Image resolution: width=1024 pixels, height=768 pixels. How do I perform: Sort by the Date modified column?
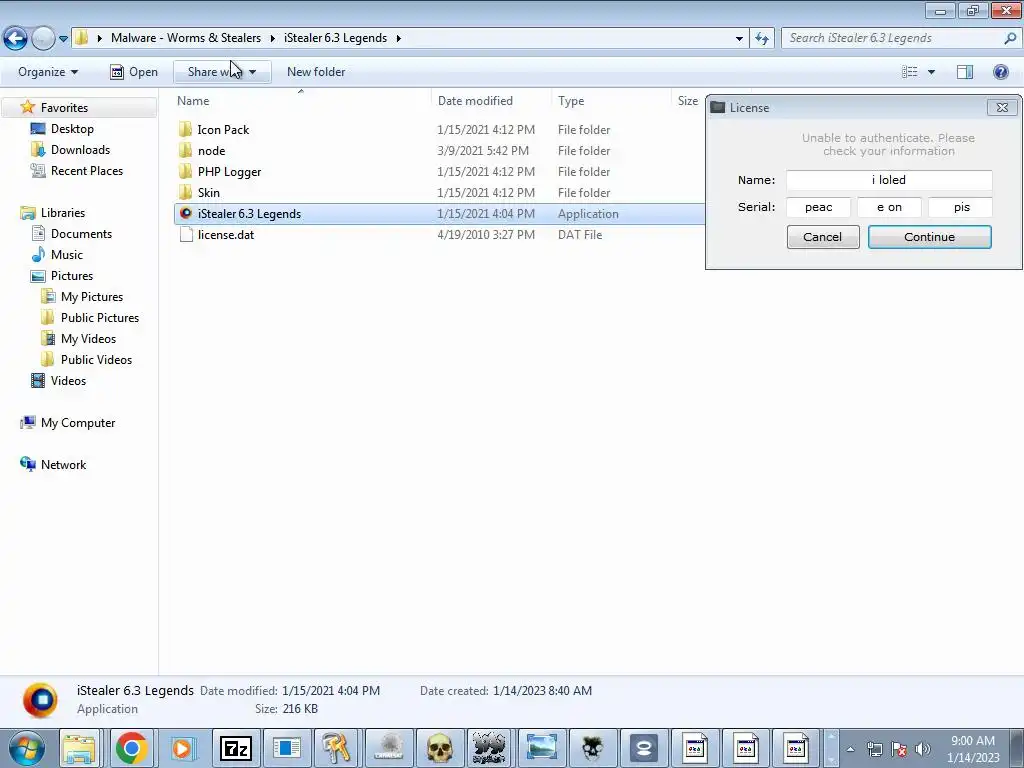pyautogui.click(x=475, y=101)
